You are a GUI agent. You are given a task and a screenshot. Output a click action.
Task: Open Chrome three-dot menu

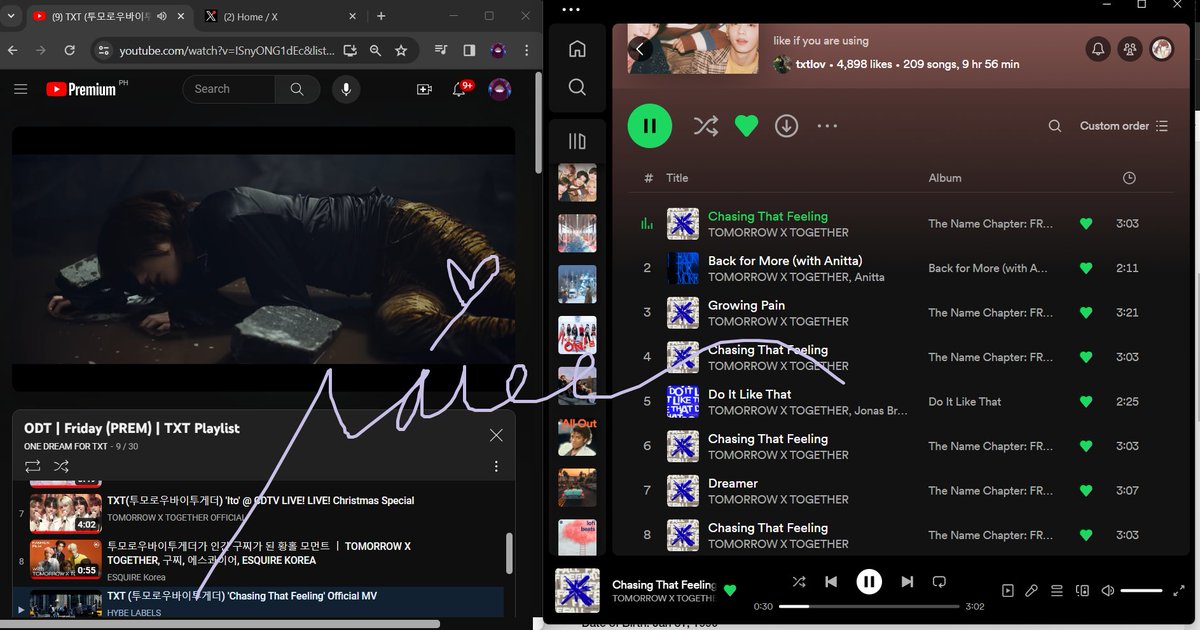tap(527, 50)
